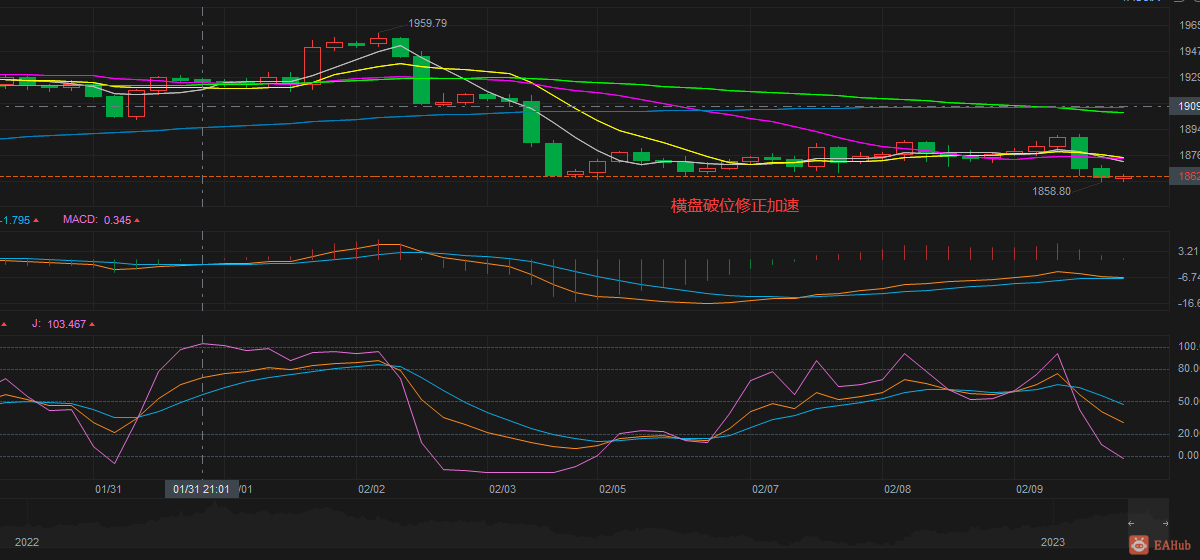Click the highlighted range window in the bottom navigator
Image resolution: width=1200 pixels, height=560 pixels.
[1148, 524]
